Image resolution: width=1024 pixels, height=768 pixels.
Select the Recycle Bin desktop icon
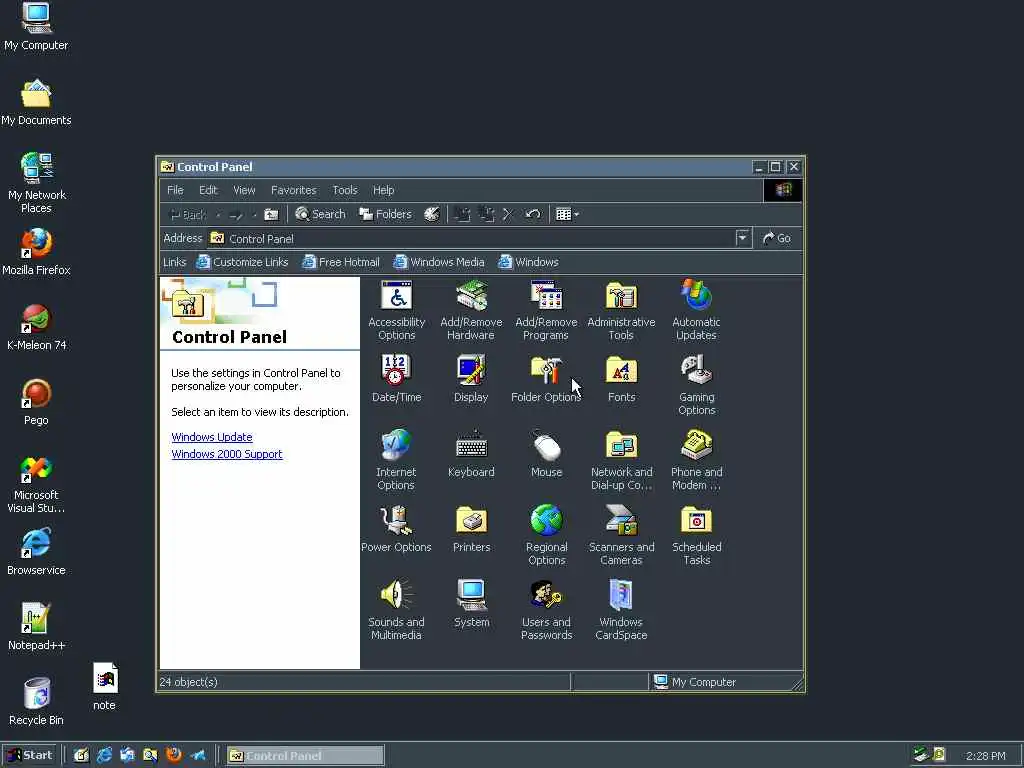[37, 702]
